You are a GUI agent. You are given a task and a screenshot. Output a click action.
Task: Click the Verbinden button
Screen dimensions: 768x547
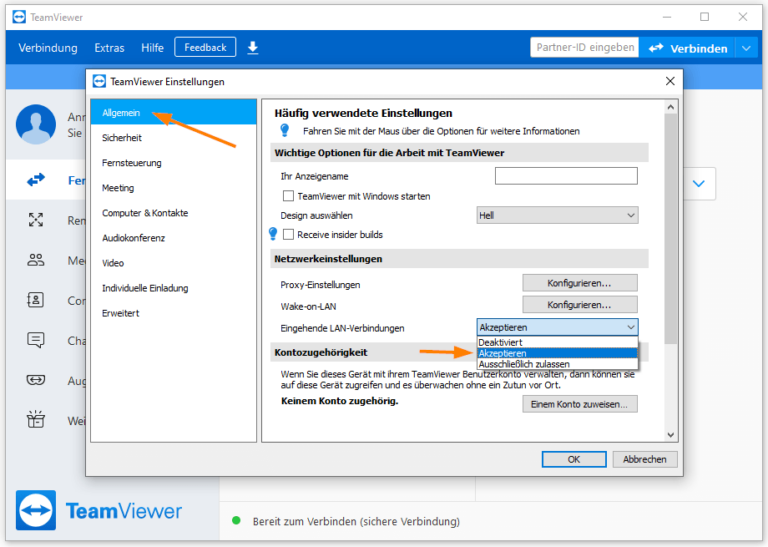[688, 48]
